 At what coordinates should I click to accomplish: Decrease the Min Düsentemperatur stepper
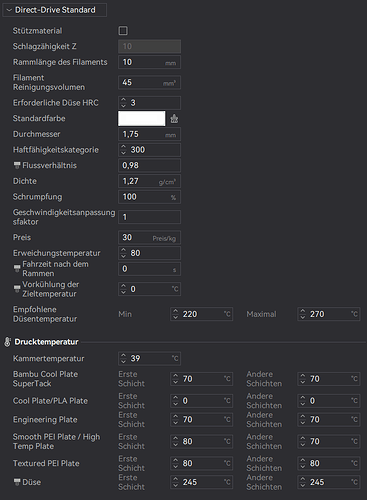[176, 317]
